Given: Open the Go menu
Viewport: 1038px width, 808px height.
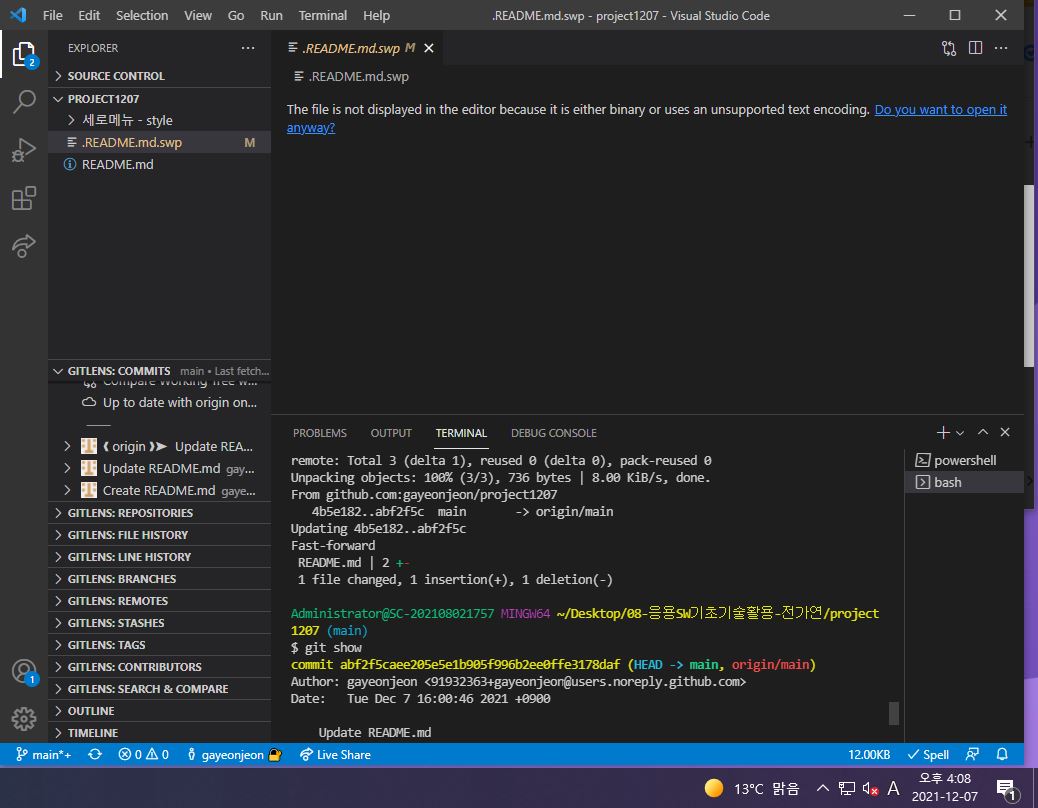Looking at the screenshot, I should coord(236,15).
